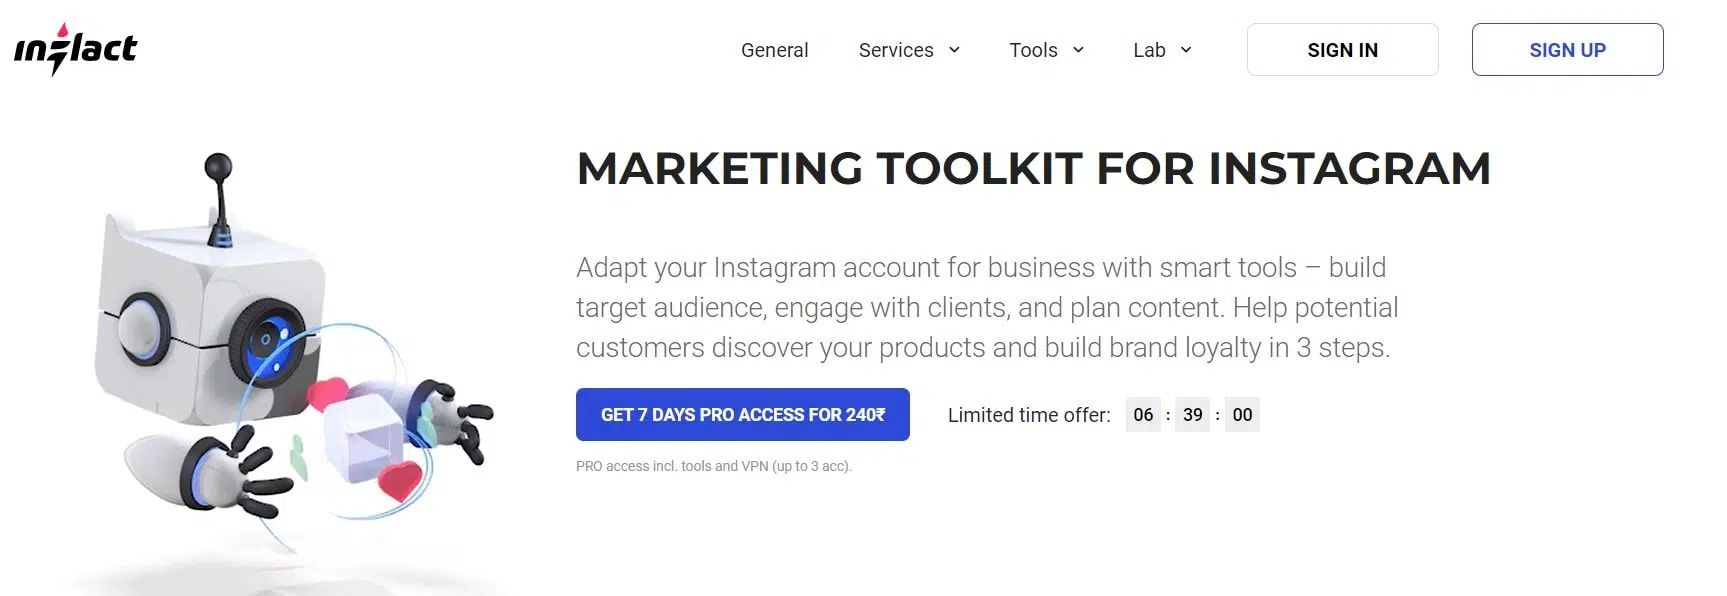This screenshot has height=596, width=1727.
Task: Expand the Lab dropdown chevron
Action: point(1186,50)
